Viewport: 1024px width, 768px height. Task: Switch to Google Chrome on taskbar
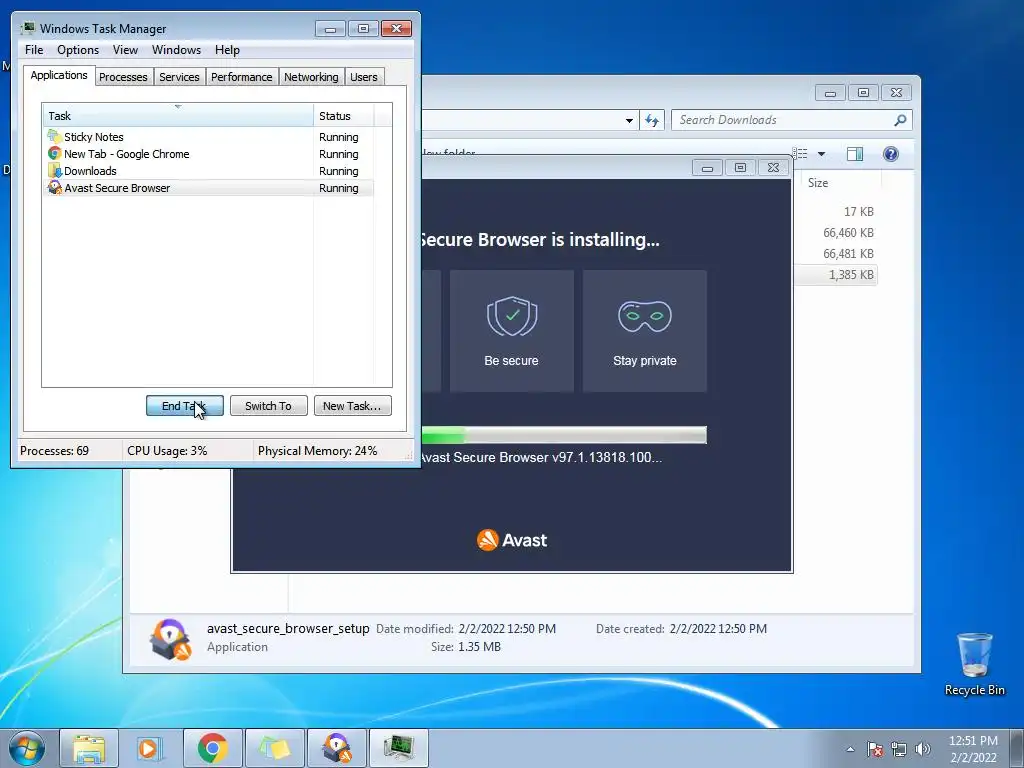click(212, 748)
